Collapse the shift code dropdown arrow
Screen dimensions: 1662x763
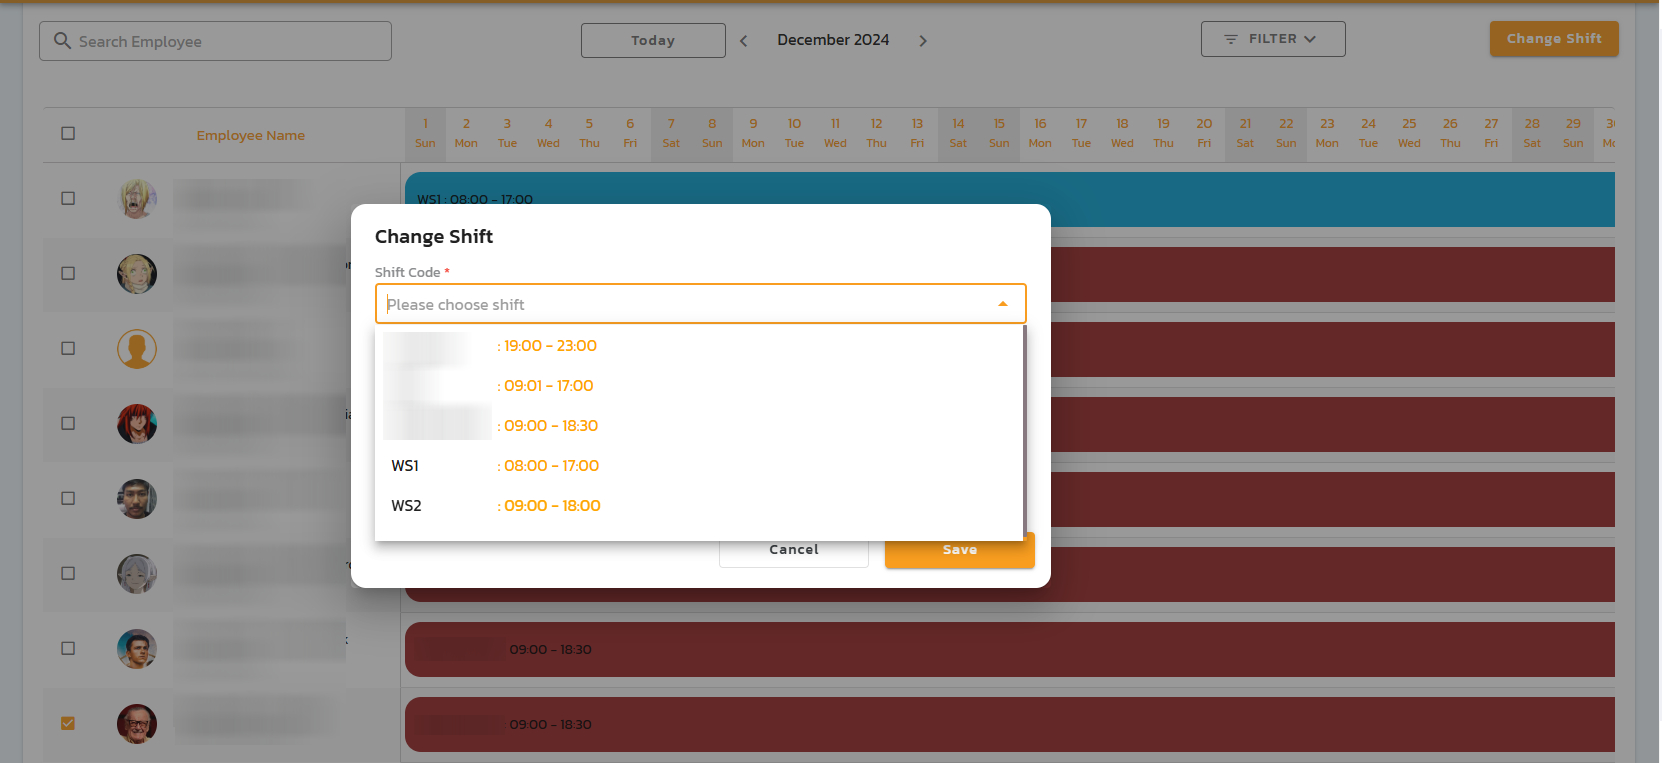tap(1003, 304)
